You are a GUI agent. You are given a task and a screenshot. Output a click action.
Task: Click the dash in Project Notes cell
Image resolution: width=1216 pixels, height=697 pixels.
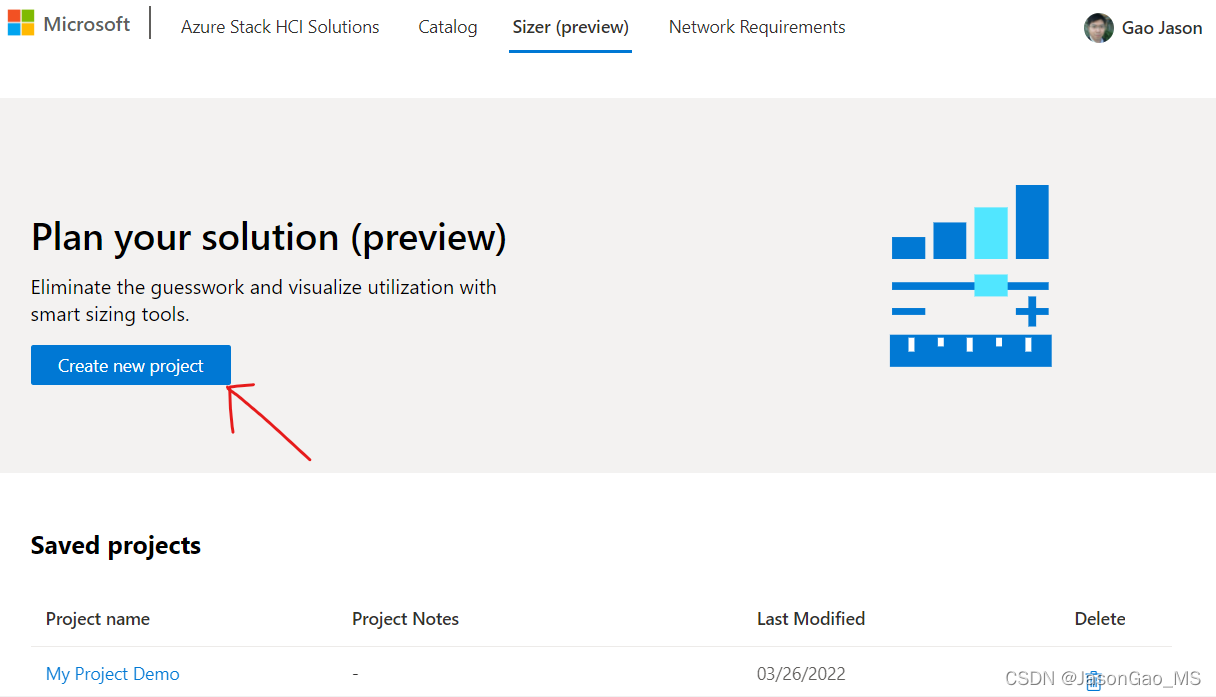pos(355,674)
